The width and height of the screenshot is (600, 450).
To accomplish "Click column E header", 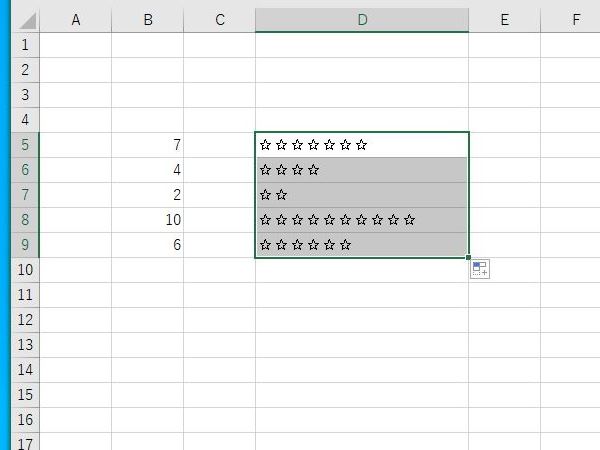I will coord(504,20).
